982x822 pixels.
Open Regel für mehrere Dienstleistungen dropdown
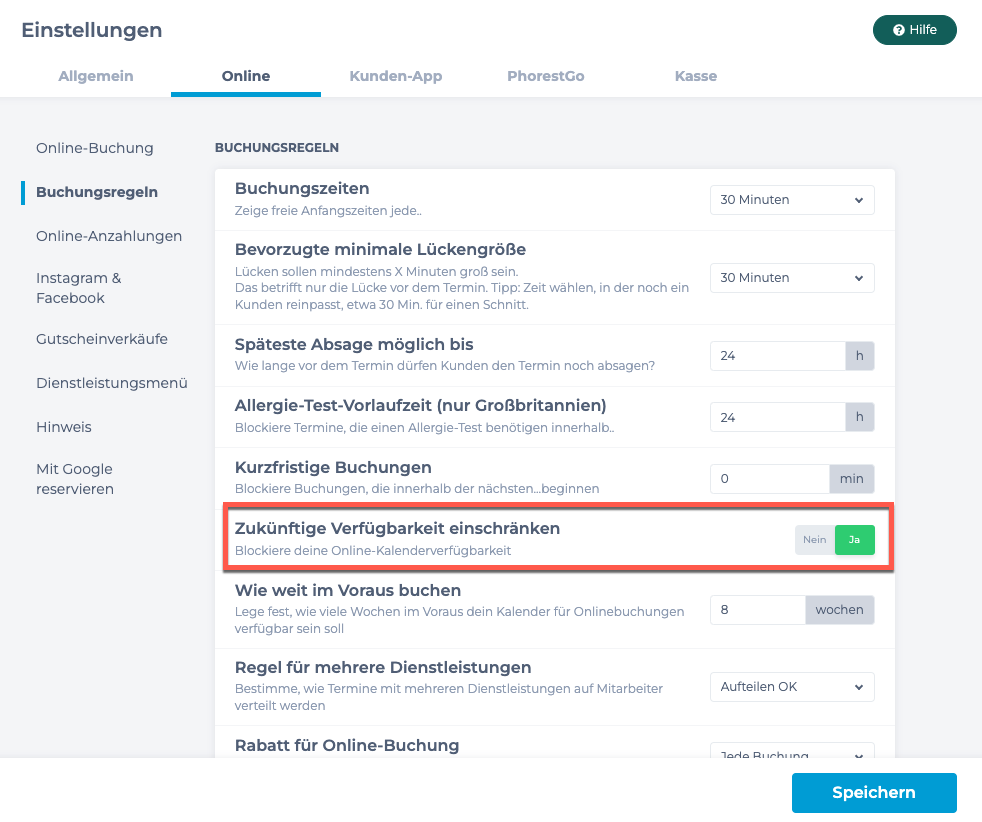click(792, 687)
